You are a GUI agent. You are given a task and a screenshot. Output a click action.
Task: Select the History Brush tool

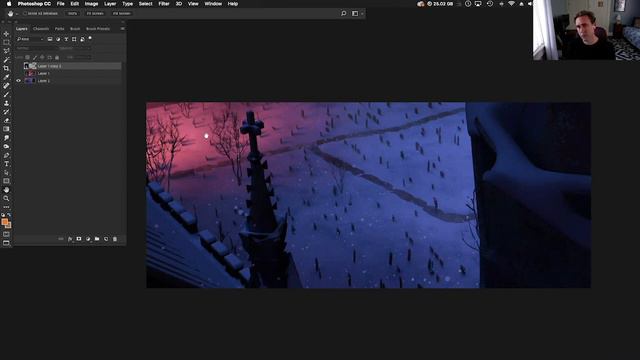tap(6, 111)
